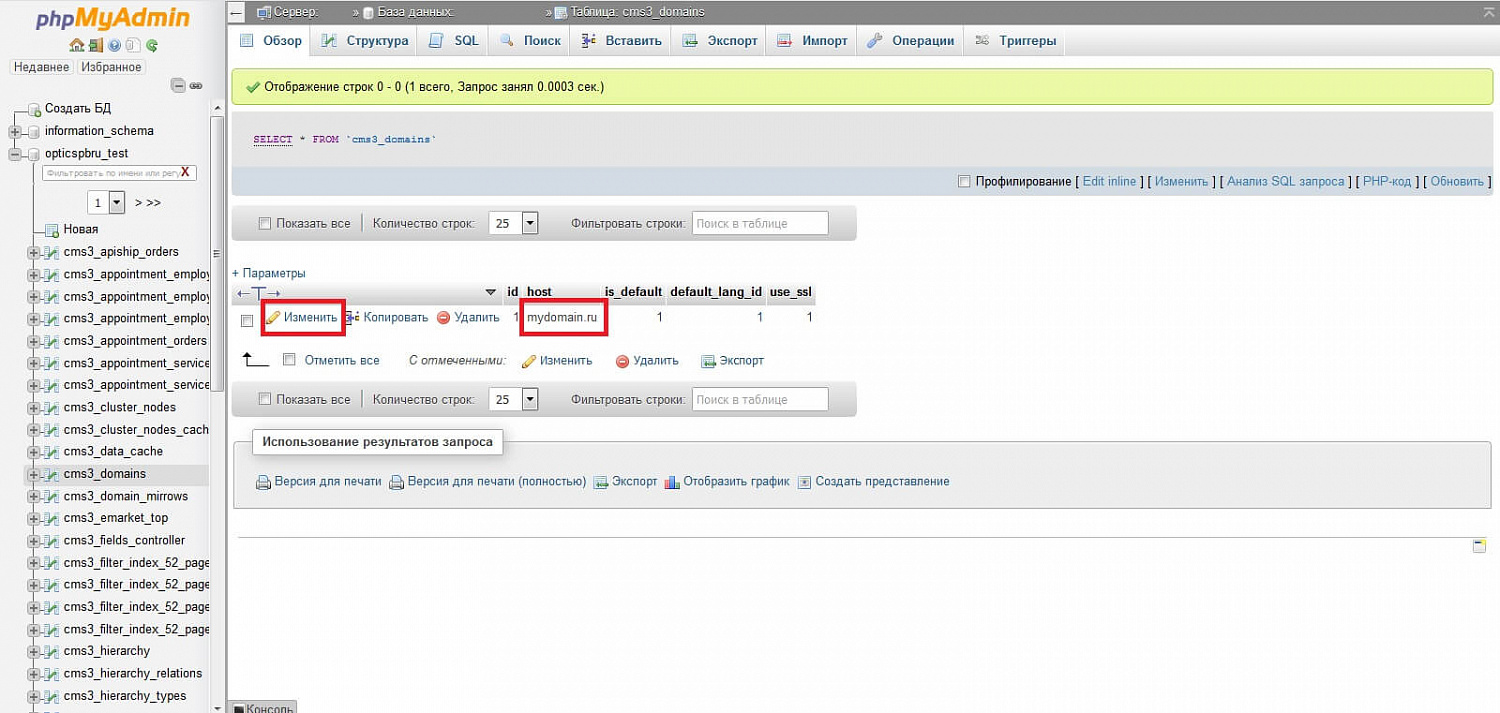The width and height of the screenshot is (1500, 713).
Task: Tick the checkbox of the mydomain.ru row
Action: 247,320
